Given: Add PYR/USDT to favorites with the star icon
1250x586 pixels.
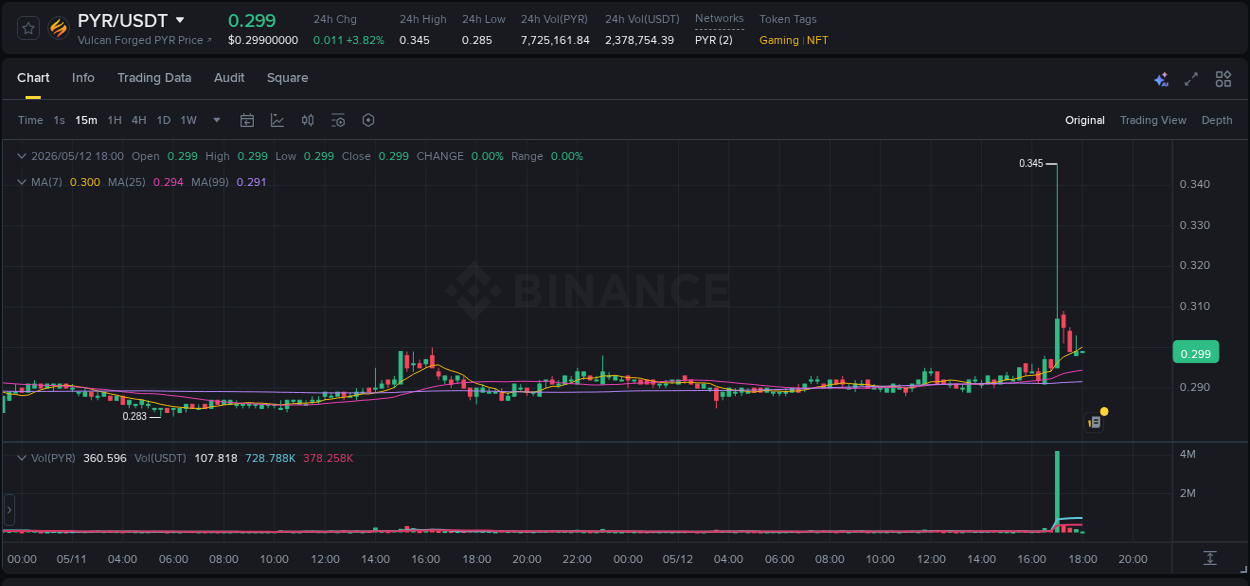Looking at the screenshot, I should click(x=28, y=28).
